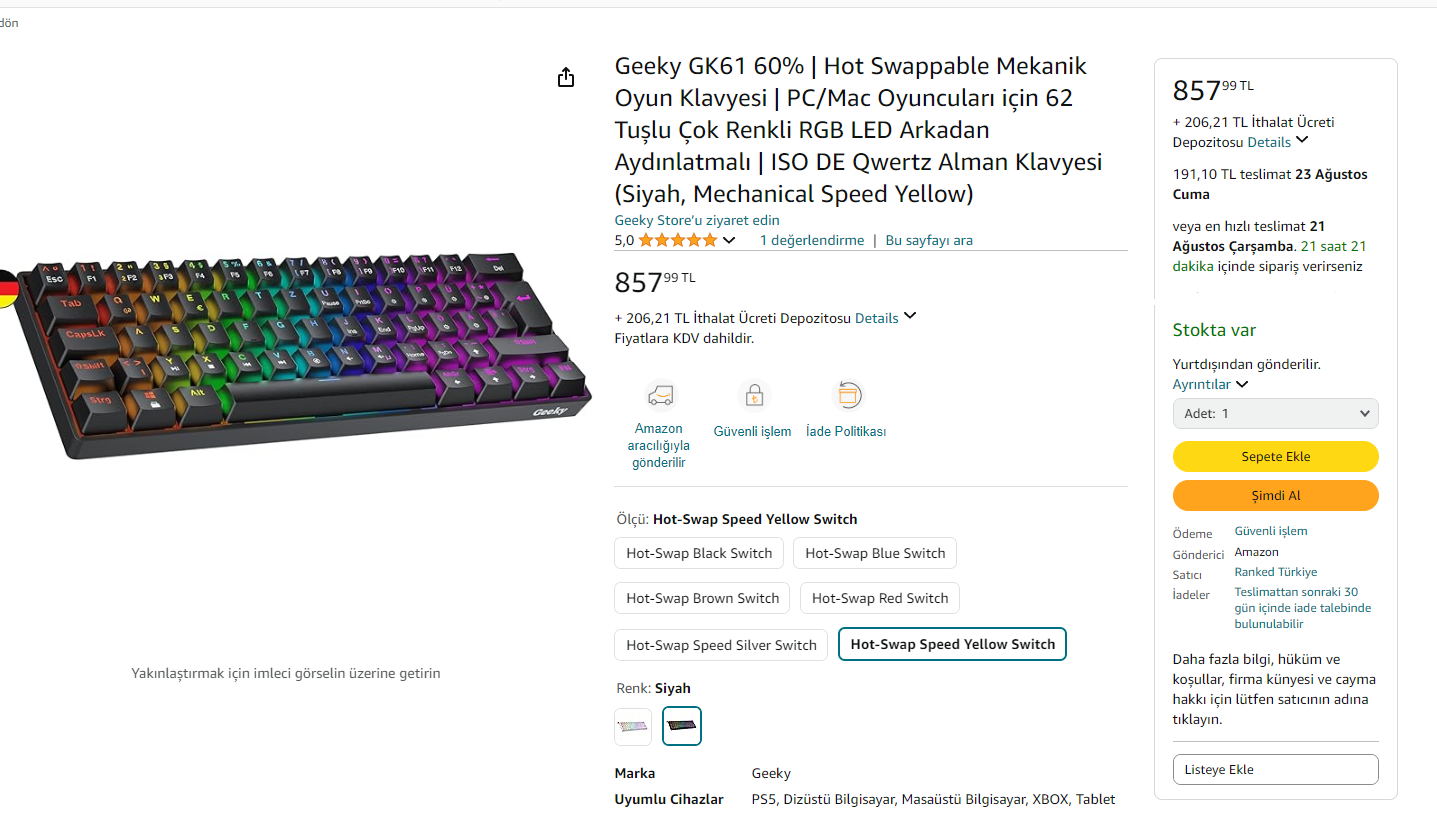
Task: Click the share icon above the product image
Action: (x=566, y=78)
